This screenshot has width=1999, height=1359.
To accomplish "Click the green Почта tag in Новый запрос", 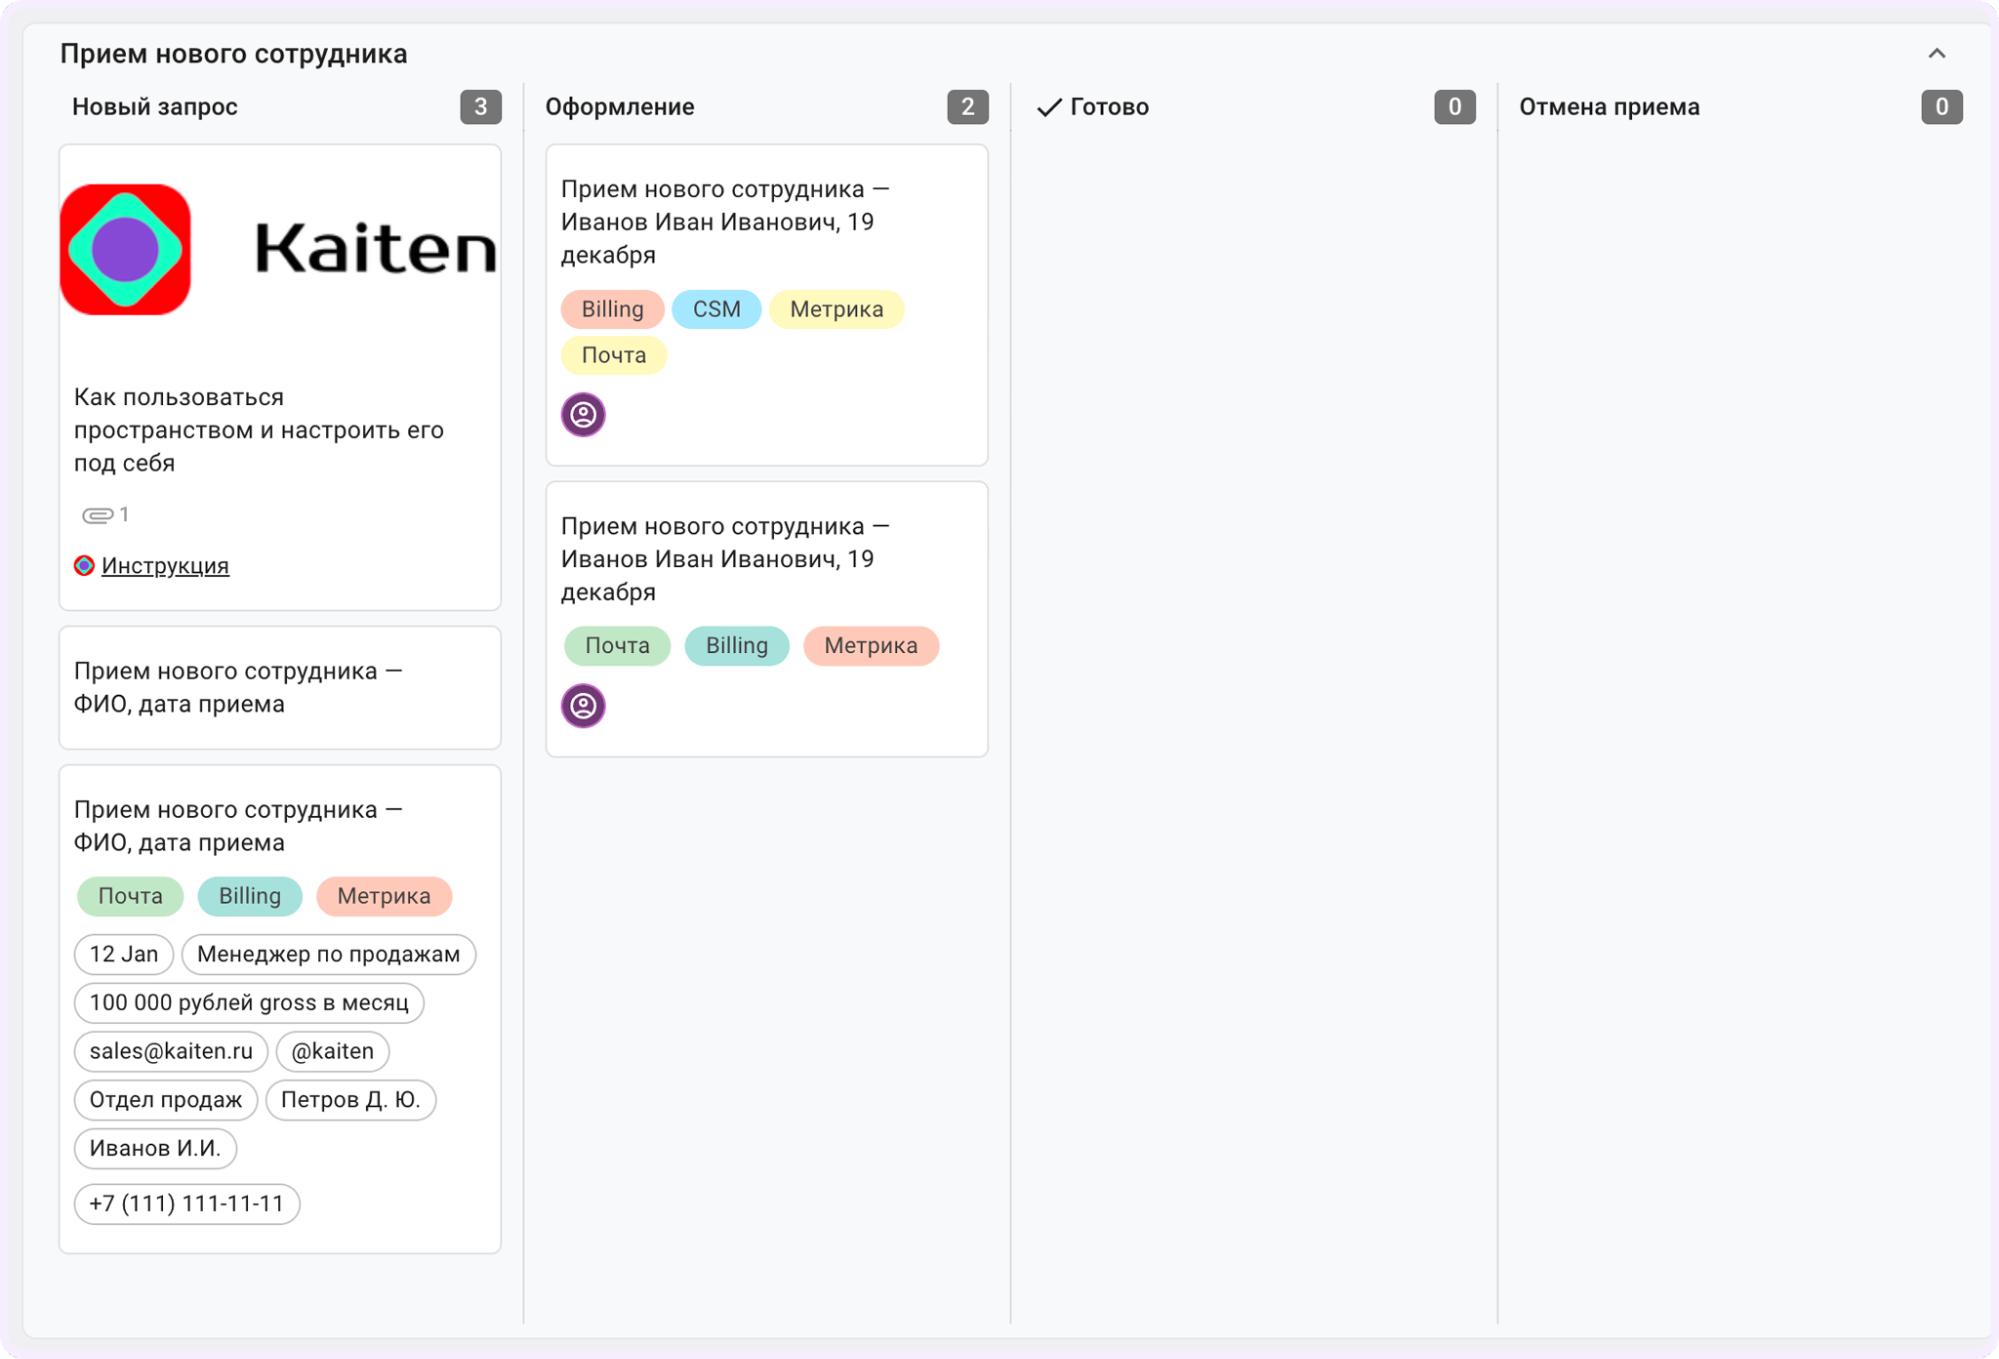I will point(130,896).
